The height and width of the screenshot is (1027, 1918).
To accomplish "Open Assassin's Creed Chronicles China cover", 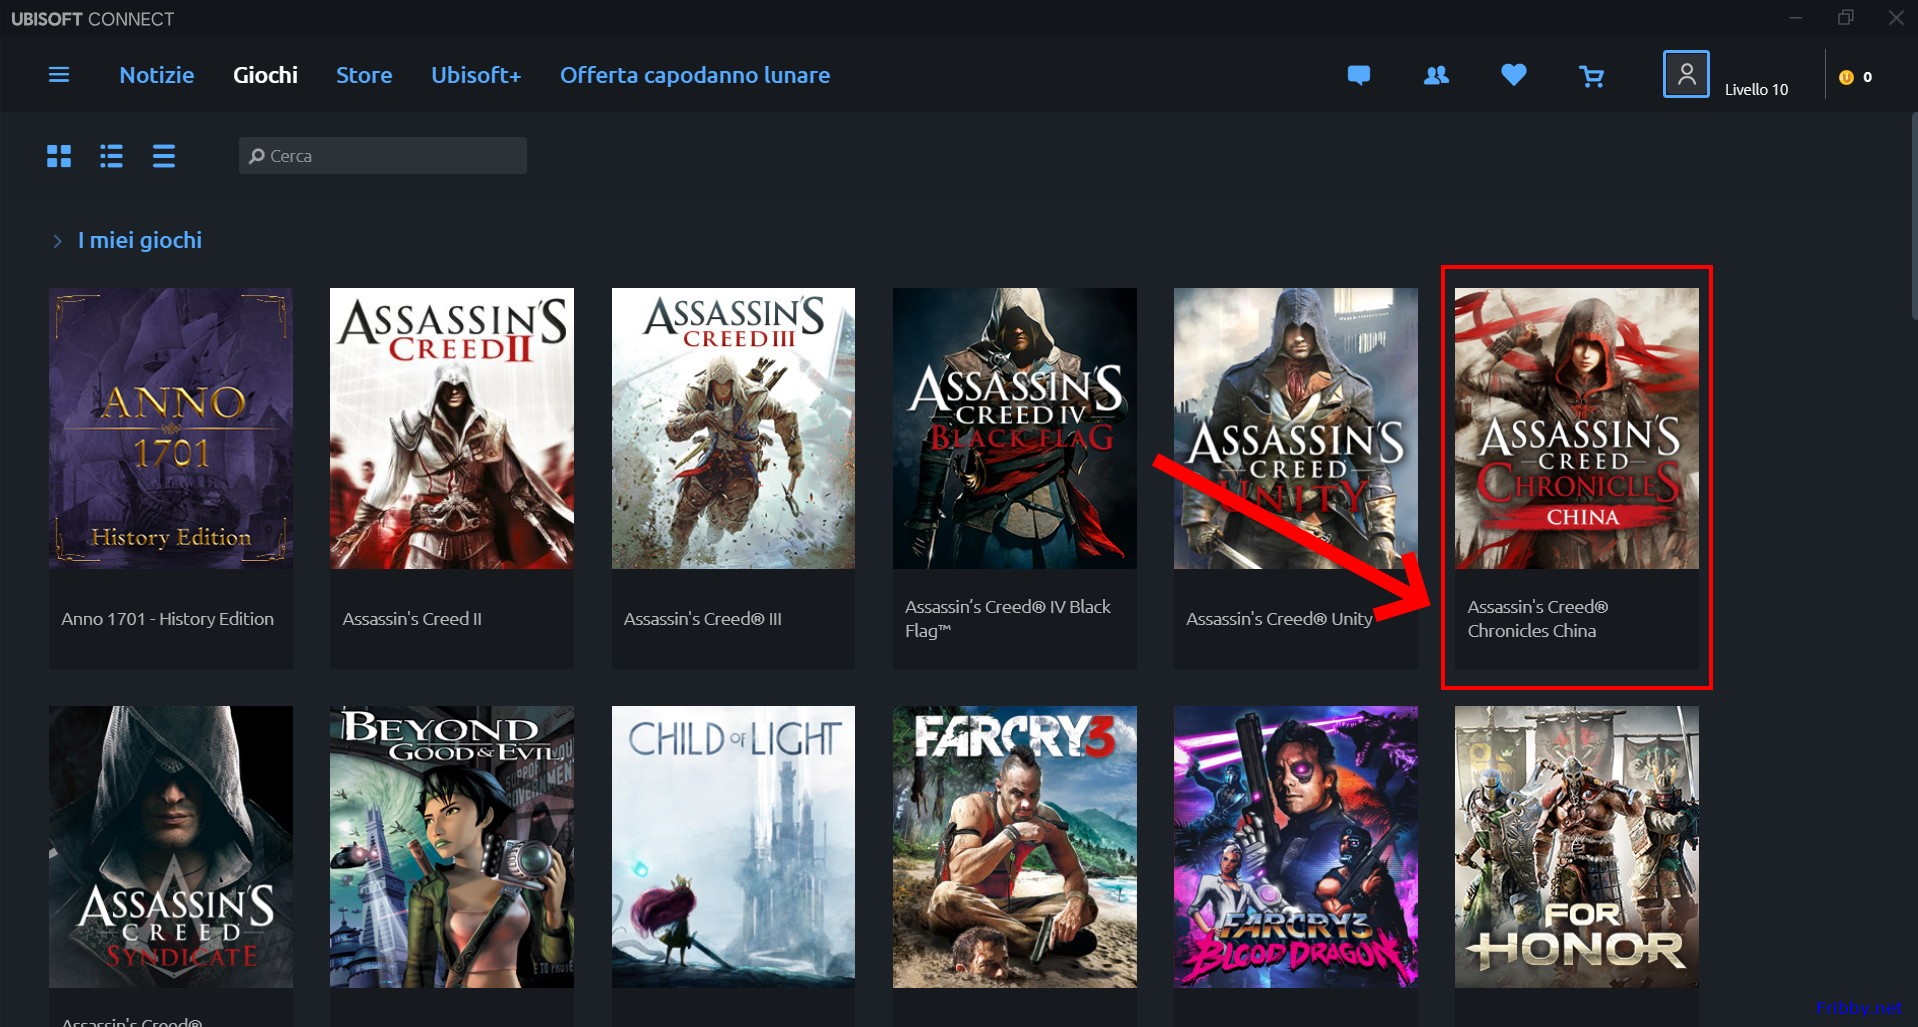I will click(x=1576, y=428).
